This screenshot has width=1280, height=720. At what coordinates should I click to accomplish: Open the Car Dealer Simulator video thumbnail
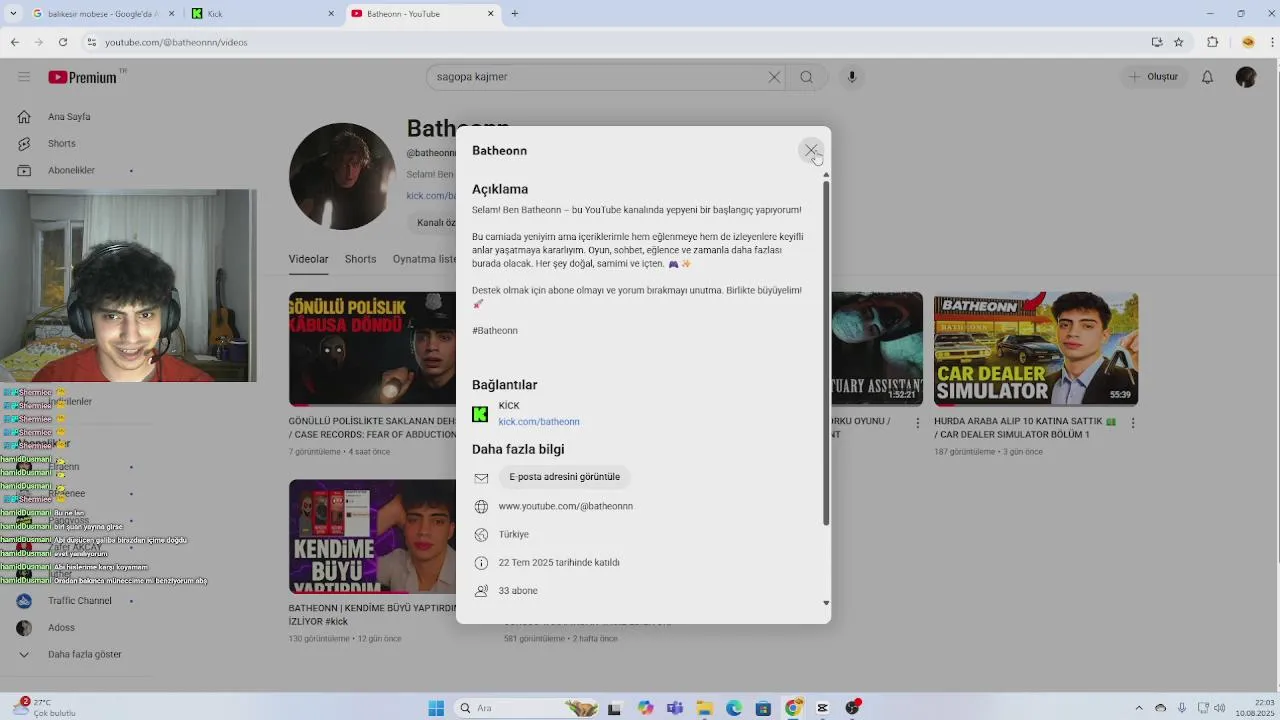(1036, 349)
